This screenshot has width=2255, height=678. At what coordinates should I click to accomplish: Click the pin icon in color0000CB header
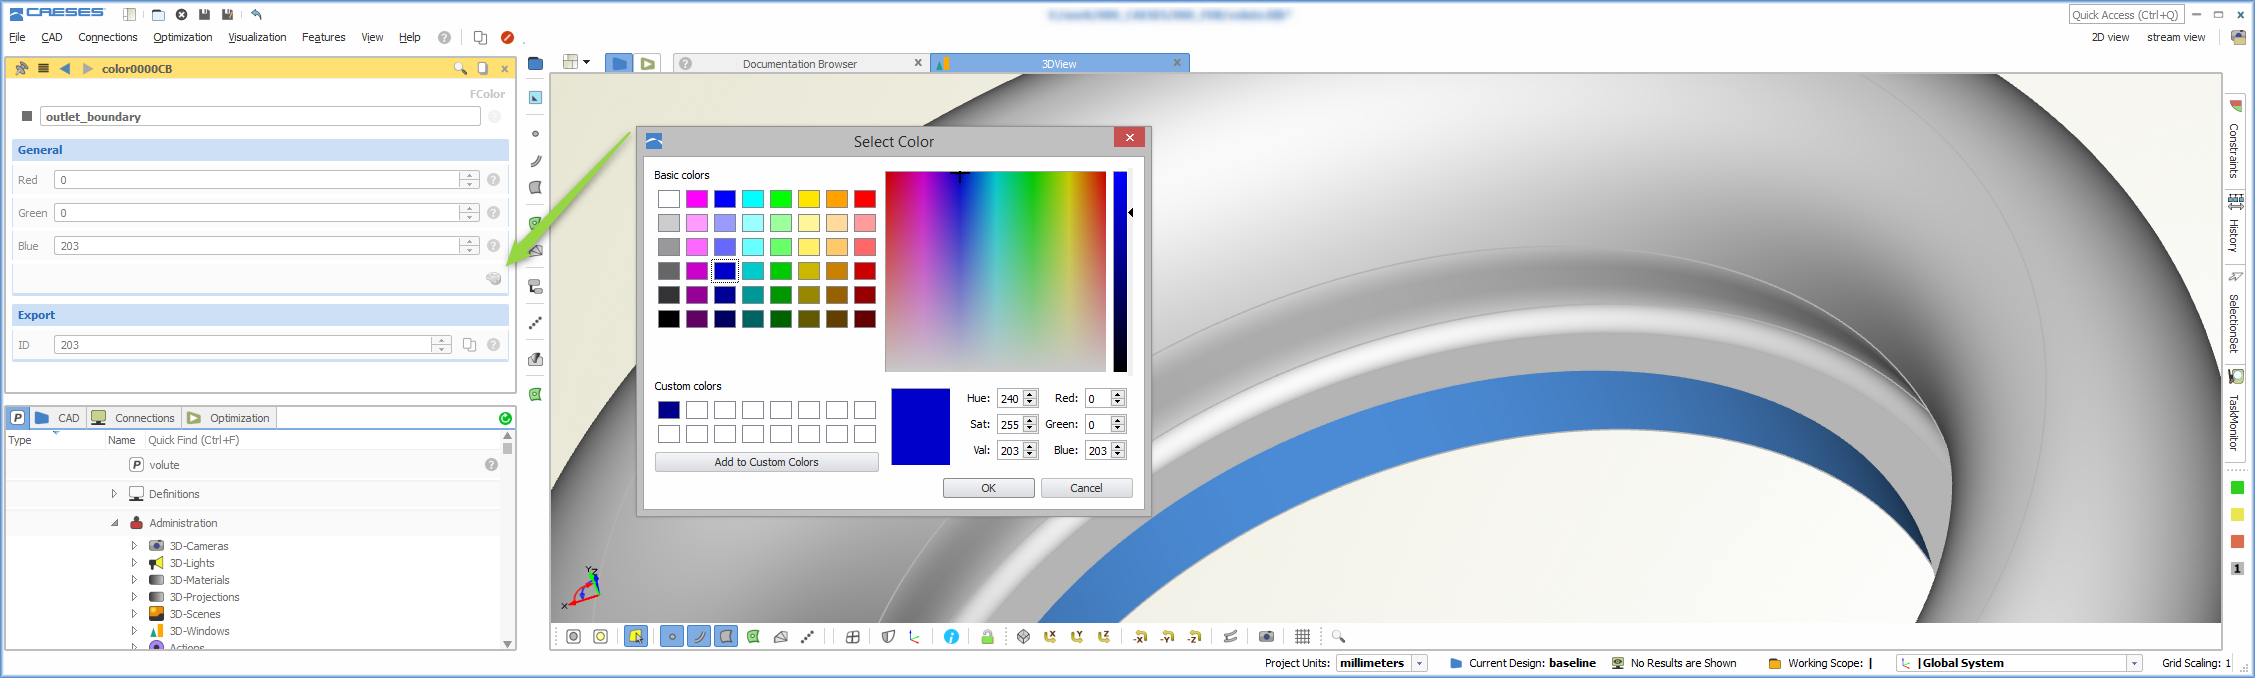click(21, 68)
